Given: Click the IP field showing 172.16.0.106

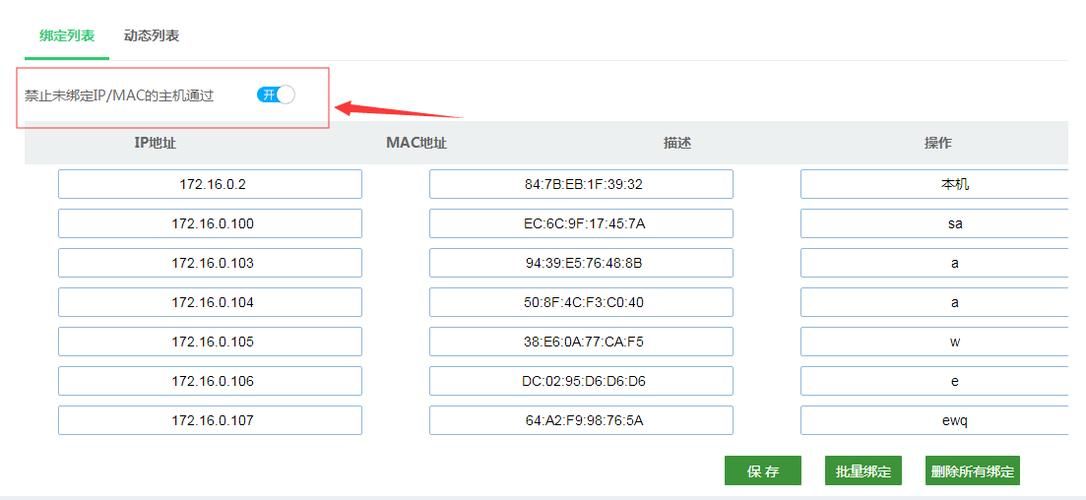Looking at the screenshot, I should point(210,381).
